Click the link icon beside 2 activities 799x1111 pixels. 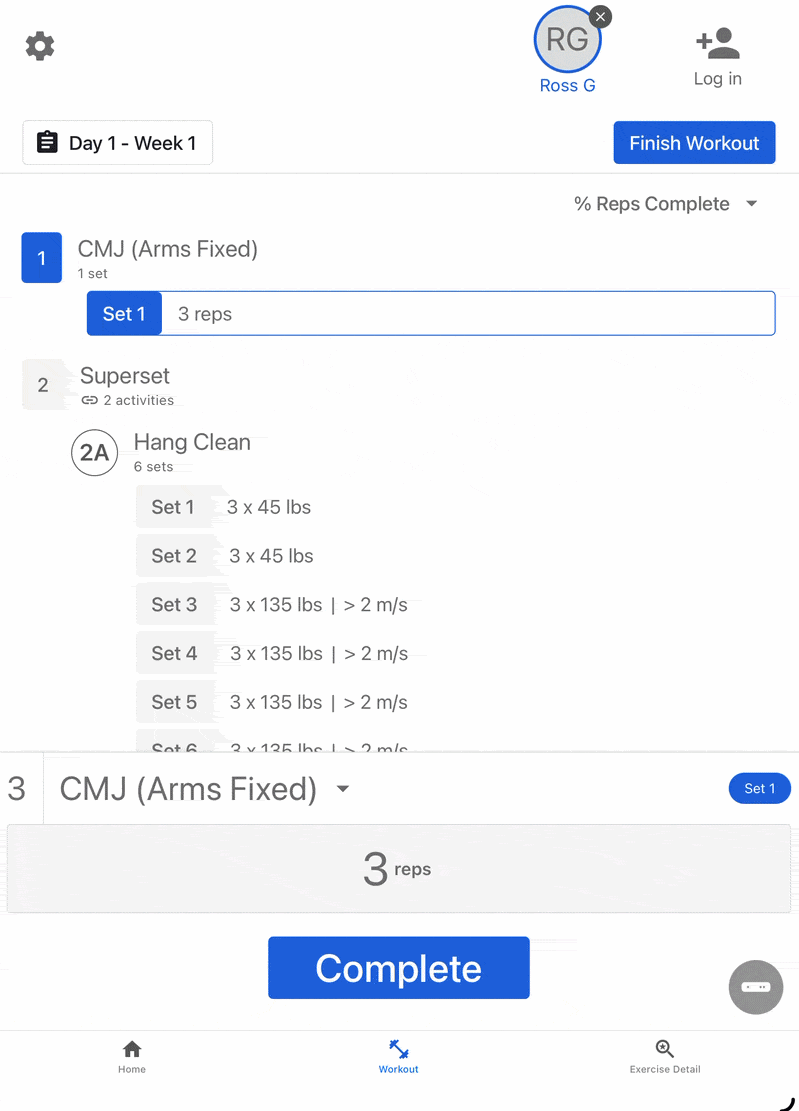point(90,400)
